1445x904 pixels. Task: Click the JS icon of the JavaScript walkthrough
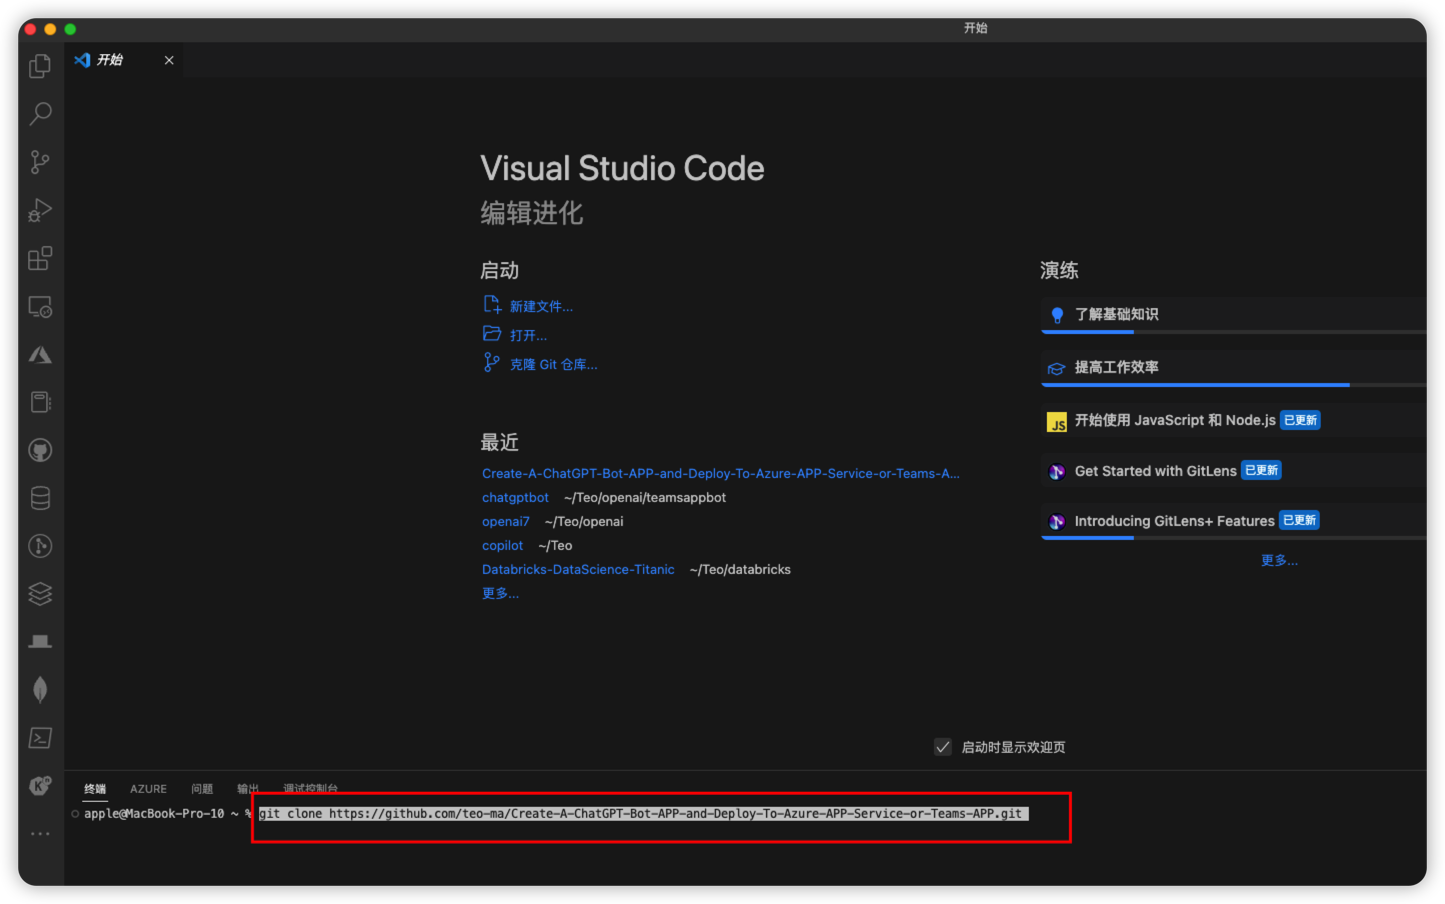(1057, 422)
